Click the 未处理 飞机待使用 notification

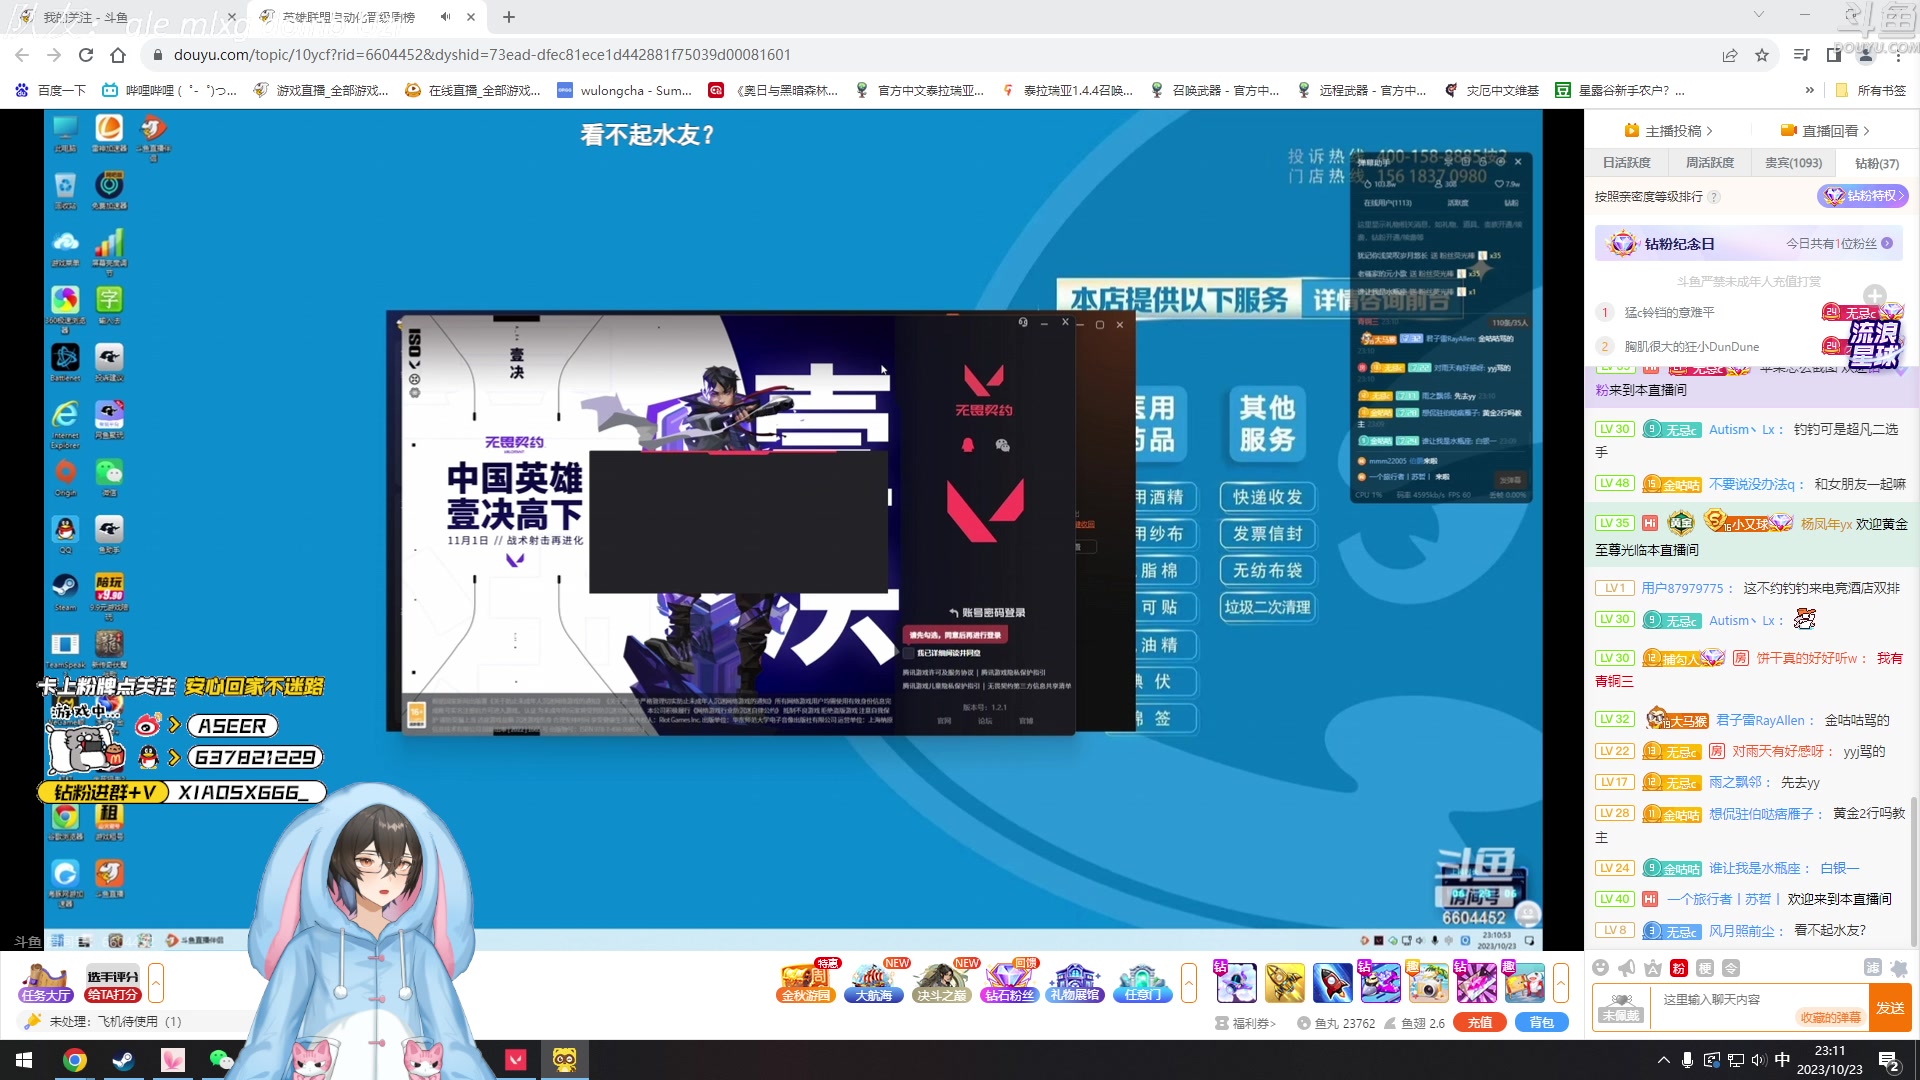click(x=115, y=1022)
